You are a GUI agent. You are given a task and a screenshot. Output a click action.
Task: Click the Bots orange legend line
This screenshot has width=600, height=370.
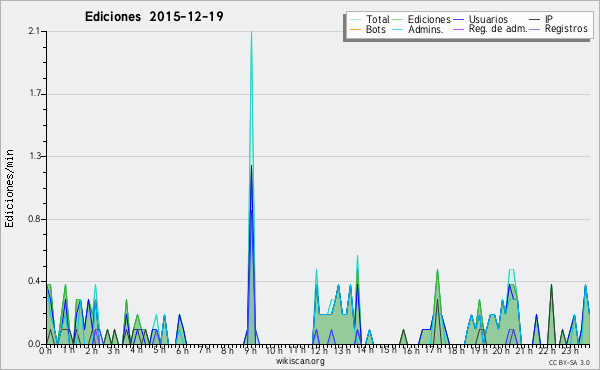point(355,29)
